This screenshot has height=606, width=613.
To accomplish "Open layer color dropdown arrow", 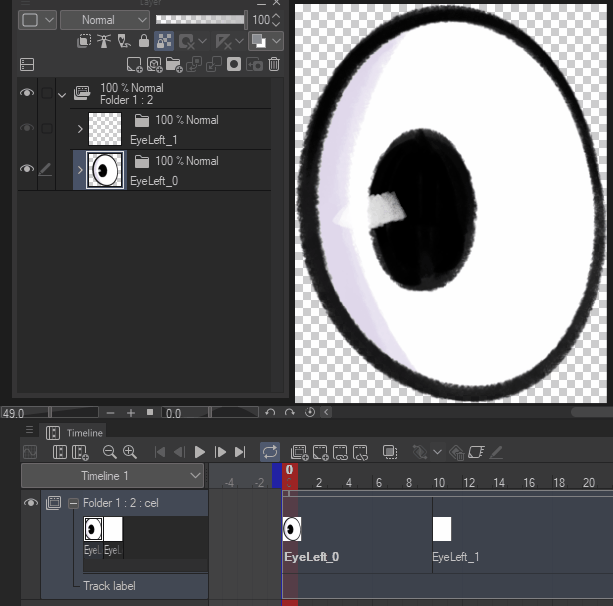I will tap(276, 41).
